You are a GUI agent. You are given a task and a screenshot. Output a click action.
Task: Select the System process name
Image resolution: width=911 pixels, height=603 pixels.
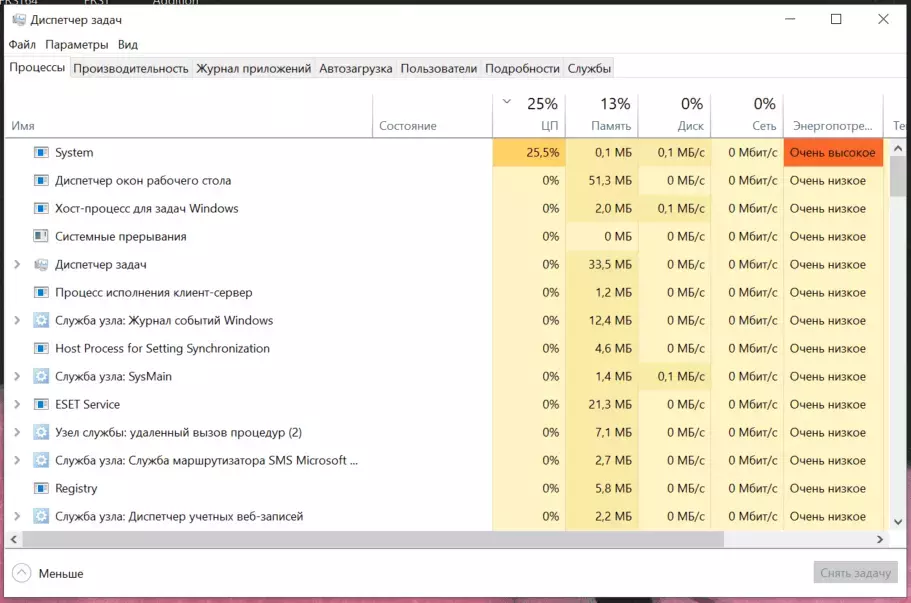[x=74, y=152]
